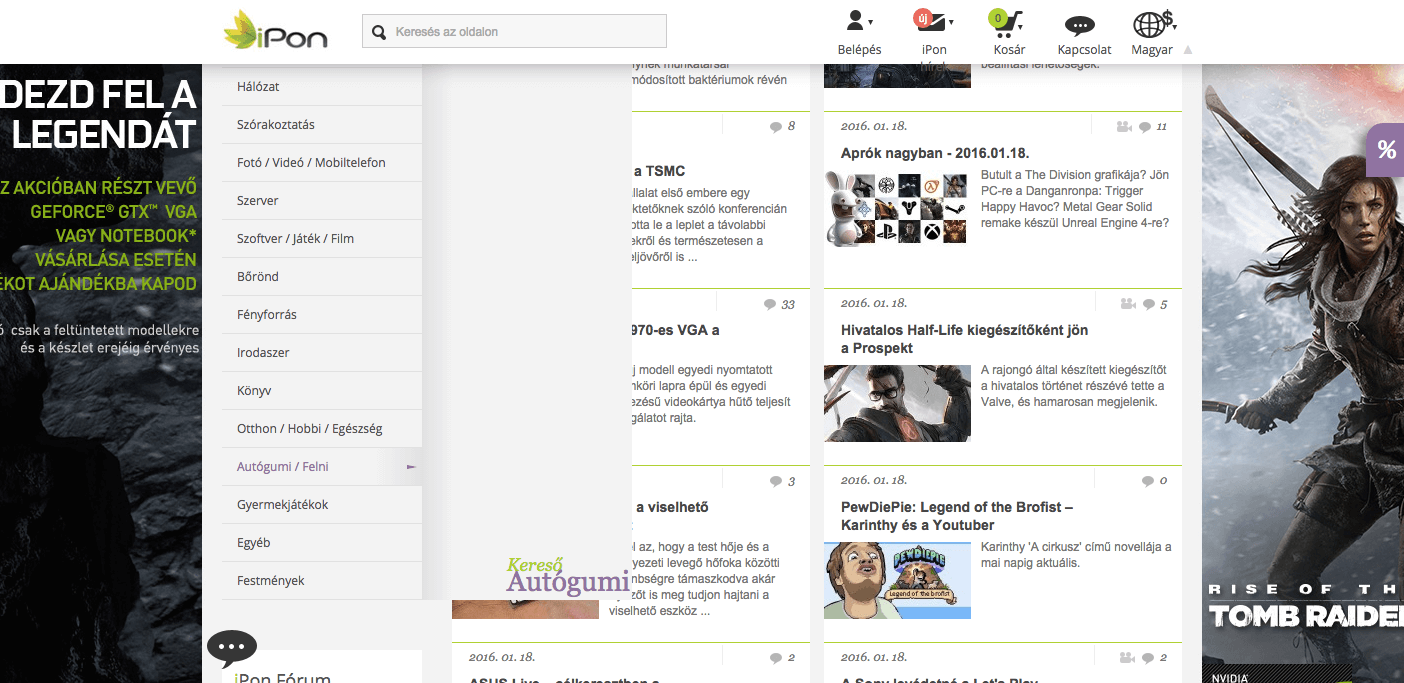This screenshot has width=1404, height=683.
Task: Select Hálózat category
Action: point(322,87)
